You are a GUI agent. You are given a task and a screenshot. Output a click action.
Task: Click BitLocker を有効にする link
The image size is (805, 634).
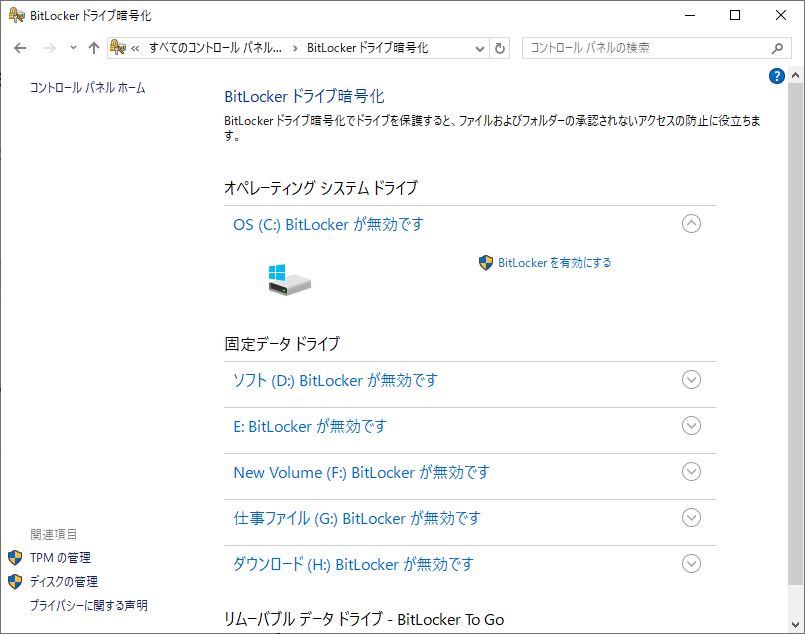554,263
